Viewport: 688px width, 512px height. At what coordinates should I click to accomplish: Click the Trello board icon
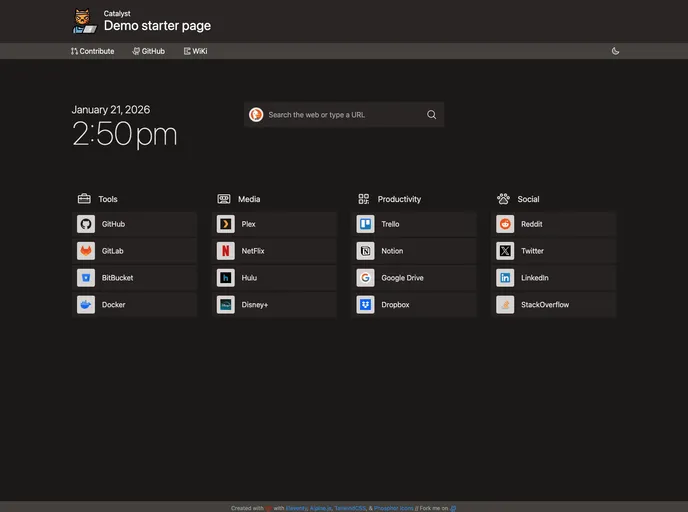tap(365, 224)
